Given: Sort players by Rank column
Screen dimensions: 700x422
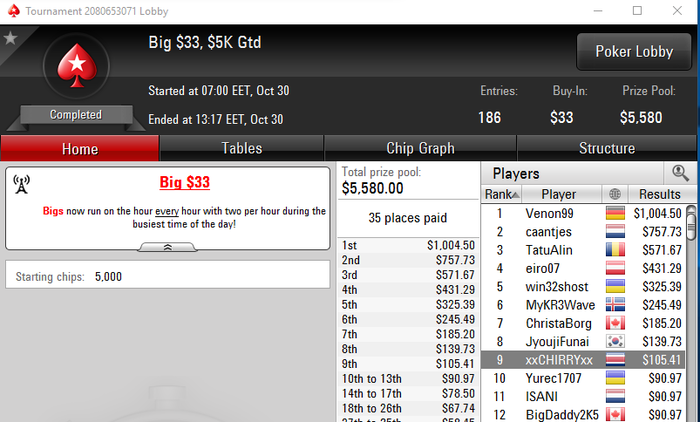Looking at the screenshot, I should click(x=501, y=194).
